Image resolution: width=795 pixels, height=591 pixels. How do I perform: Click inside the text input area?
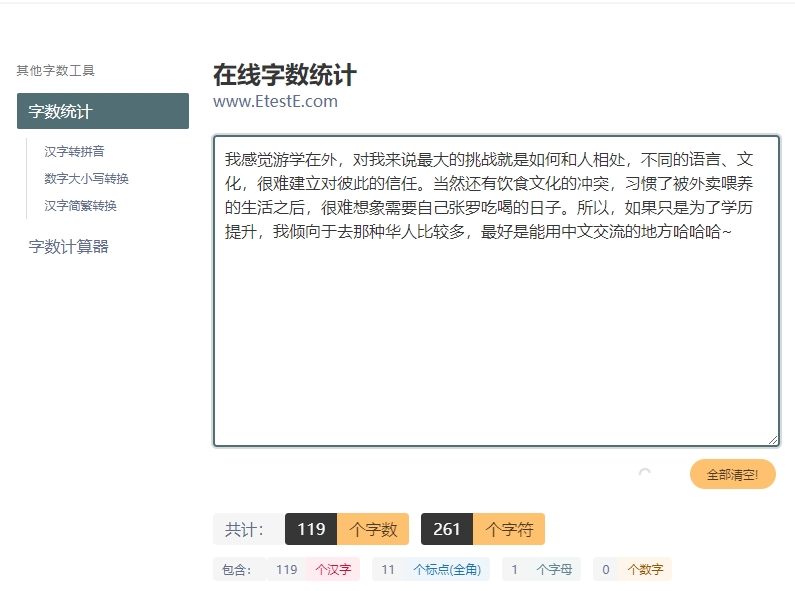(x=496, y=291)
